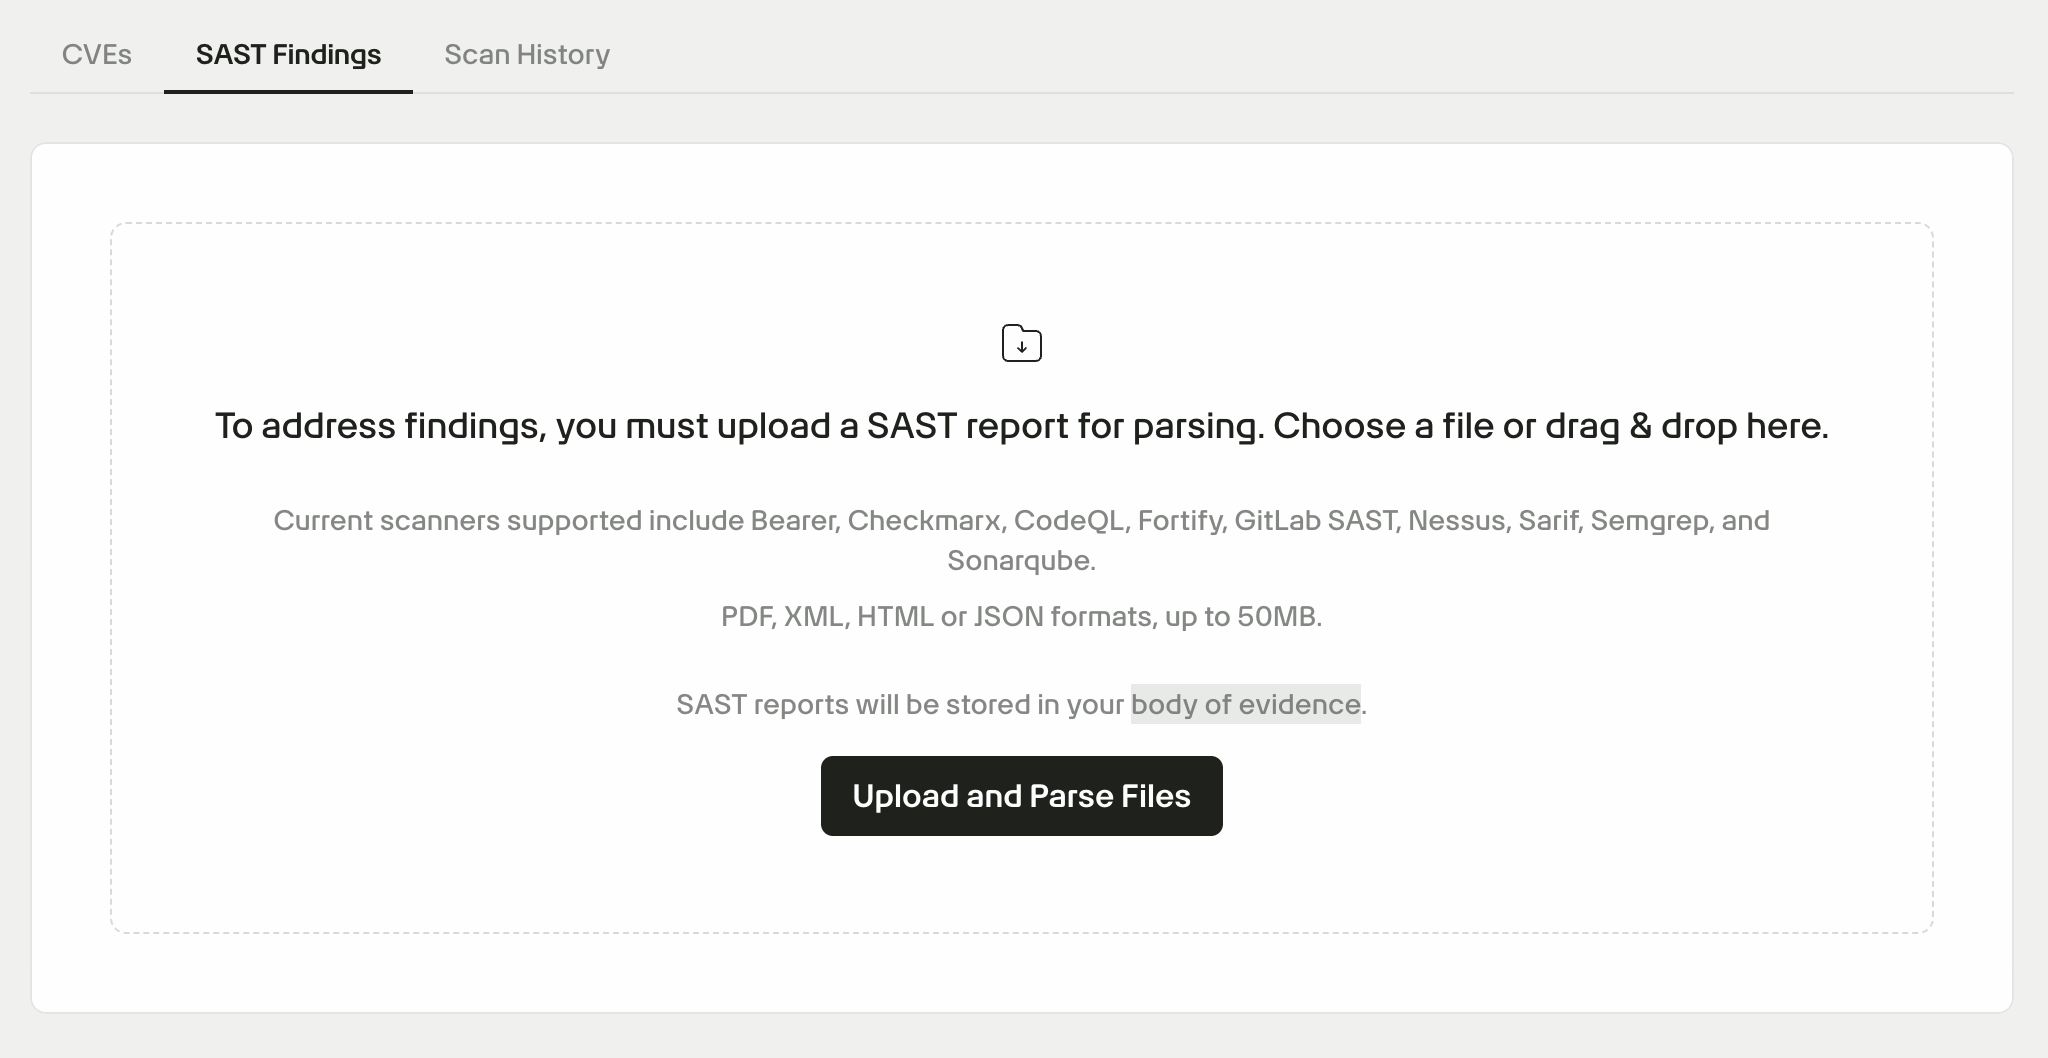2048x1058 pixels.
Task: Click the supported scanners description text
Action: [1022, 540]
